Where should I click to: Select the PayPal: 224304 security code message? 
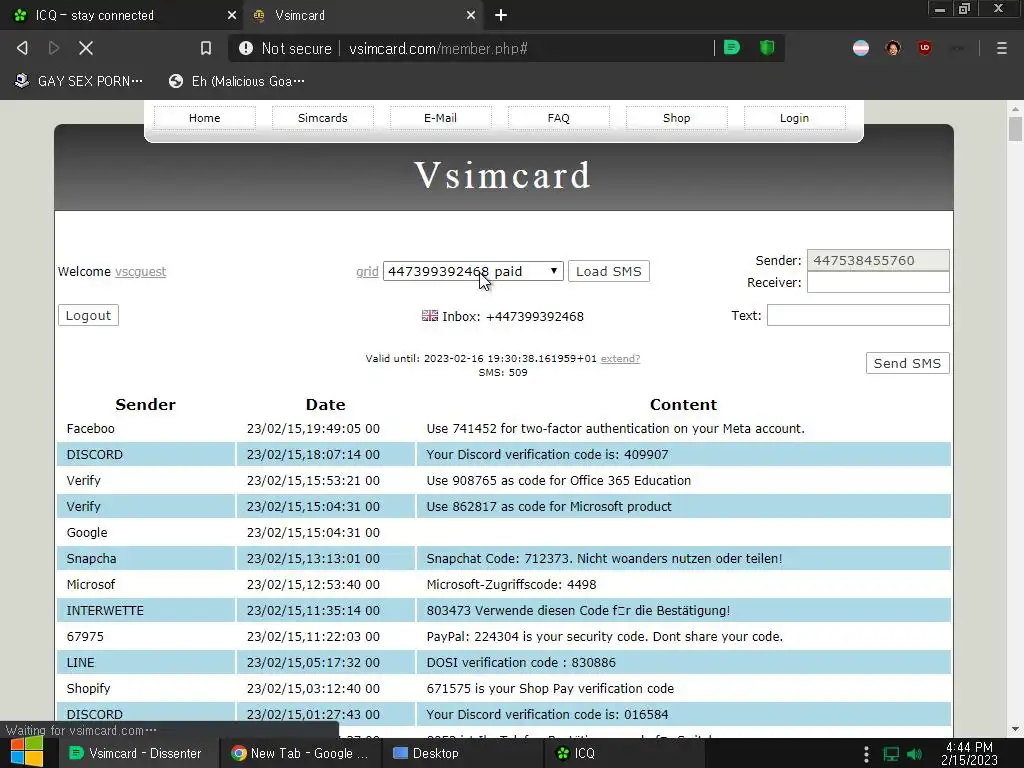point(605,637)
